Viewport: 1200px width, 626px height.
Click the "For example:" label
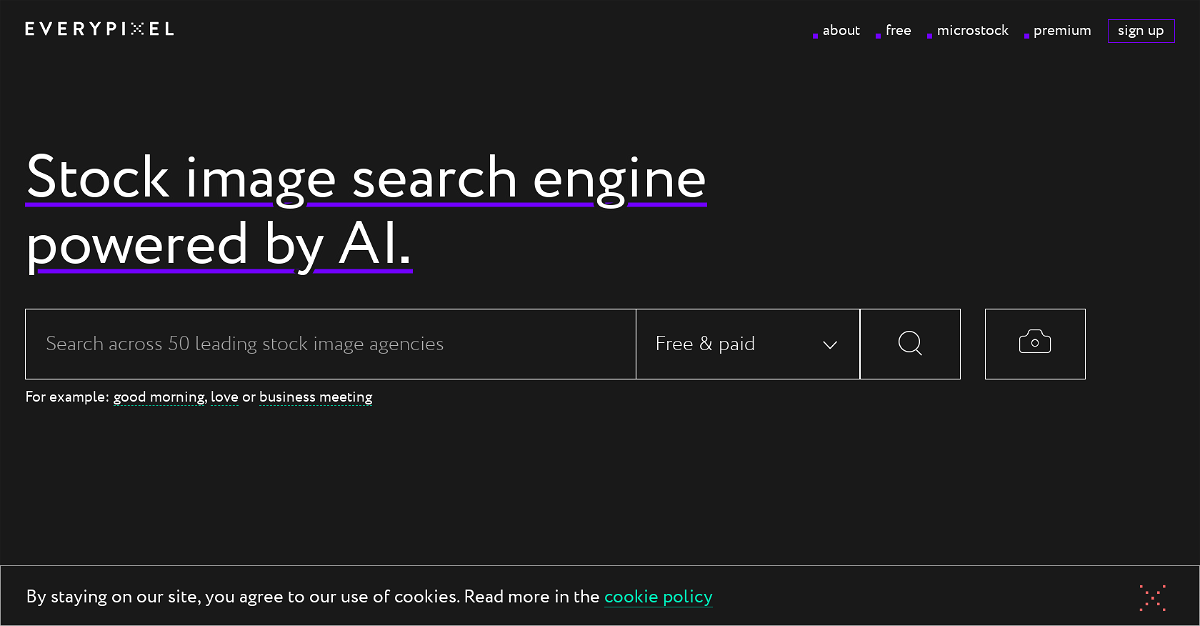(x=67, y=397)
